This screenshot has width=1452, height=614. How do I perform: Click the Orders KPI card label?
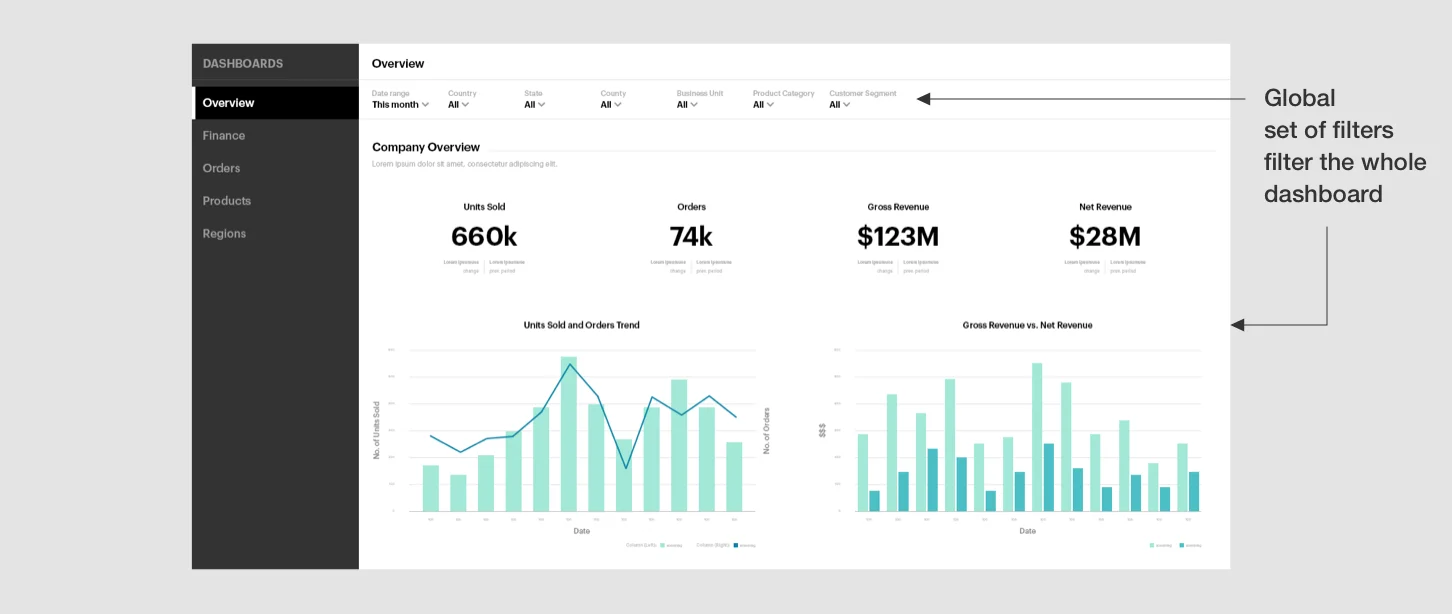(x=691, y=207)
